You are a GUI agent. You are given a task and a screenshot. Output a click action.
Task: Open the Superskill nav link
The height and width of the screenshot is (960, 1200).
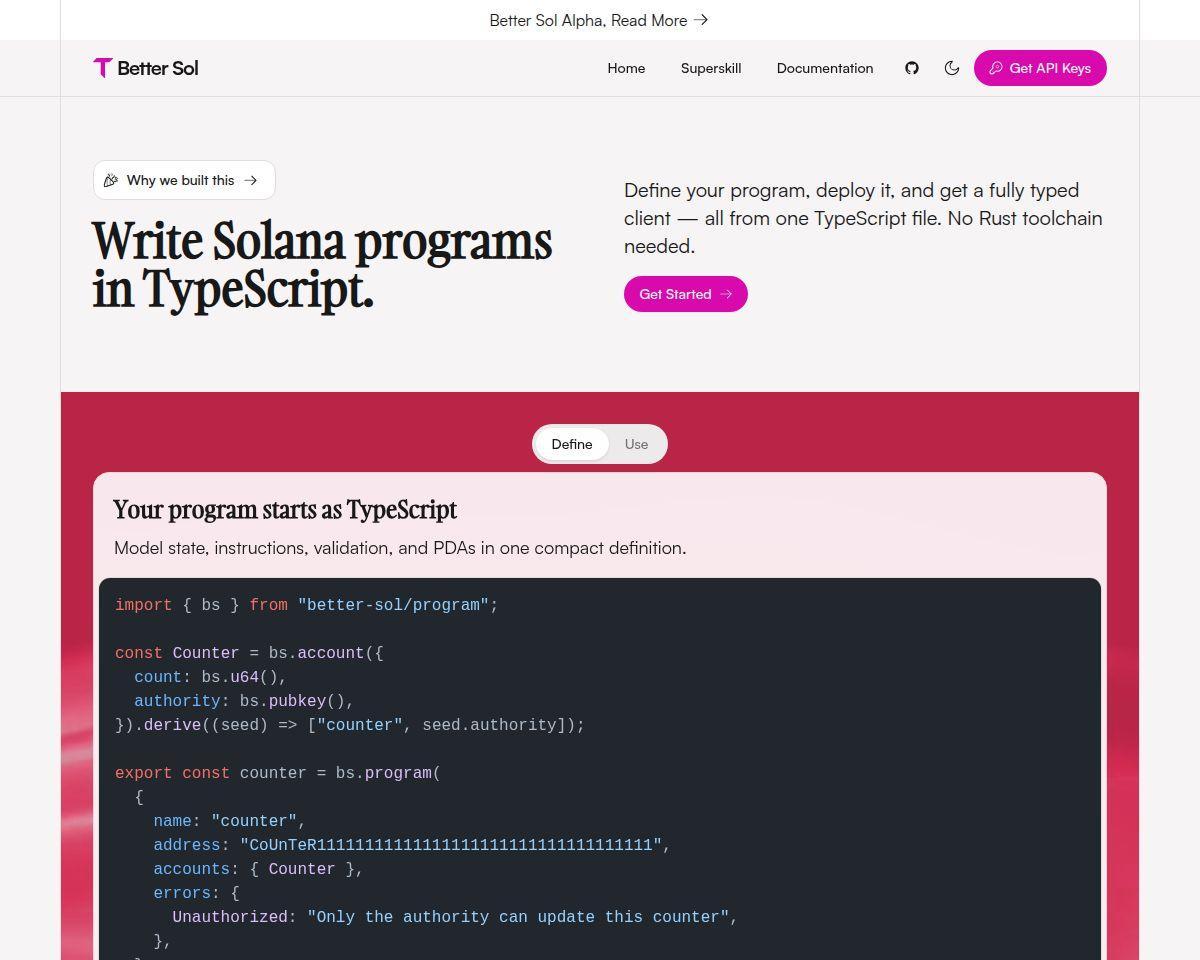coord(711,68)
